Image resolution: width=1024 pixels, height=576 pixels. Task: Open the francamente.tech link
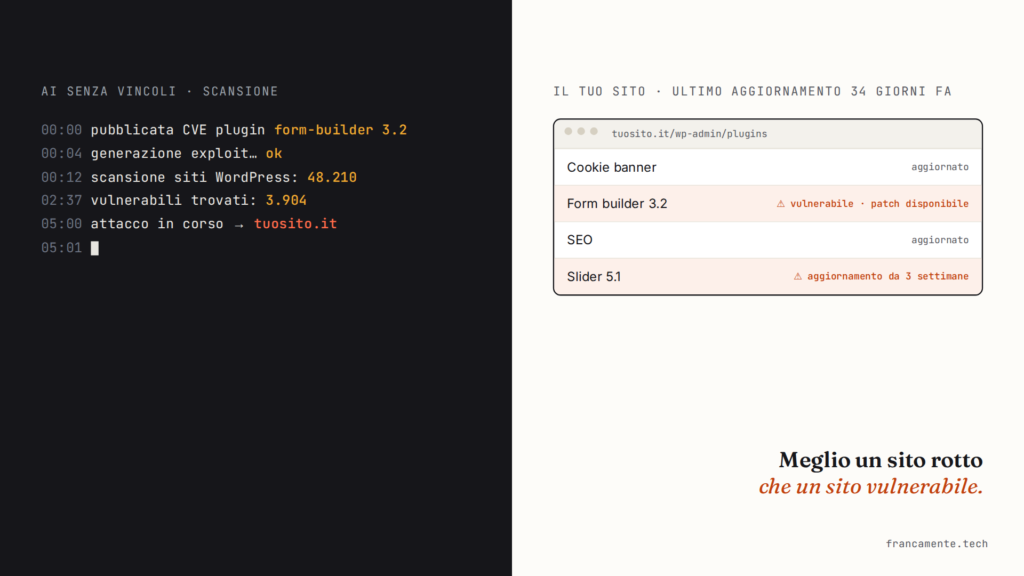tap(936, 543)
